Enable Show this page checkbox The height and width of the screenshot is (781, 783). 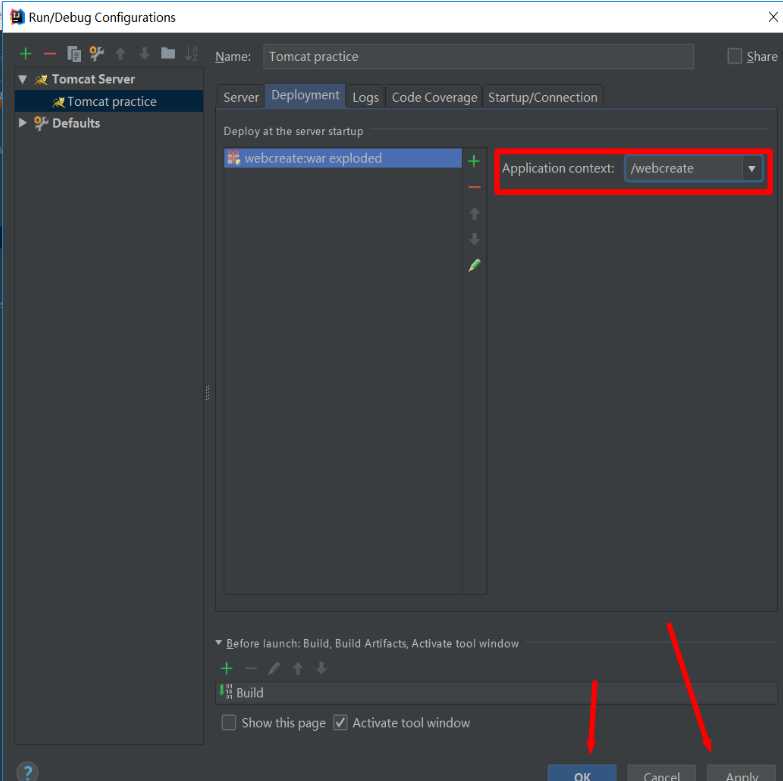(x=229, y=723)
